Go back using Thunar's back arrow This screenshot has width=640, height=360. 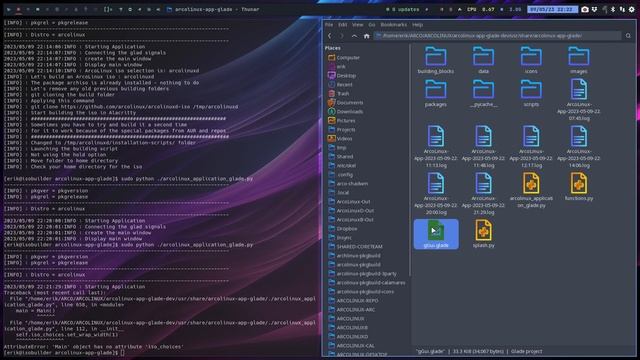[x=329, y=36]
